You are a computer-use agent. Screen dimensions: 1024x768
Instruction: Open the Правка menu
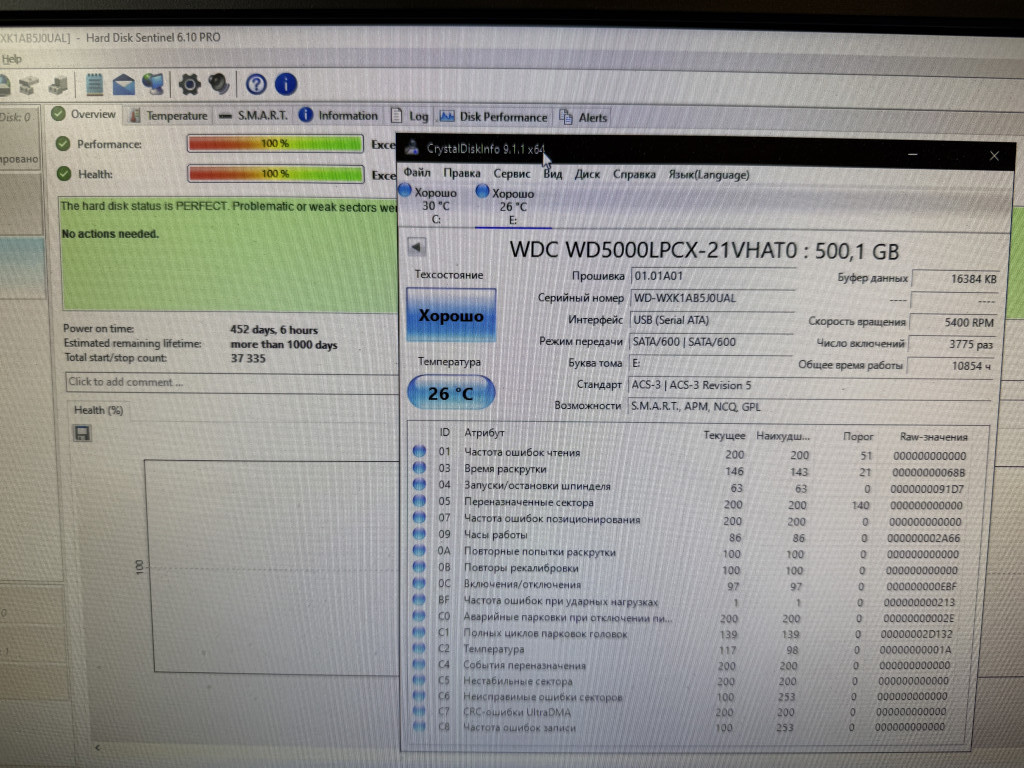pyautogui.click(x=462, y=173)
